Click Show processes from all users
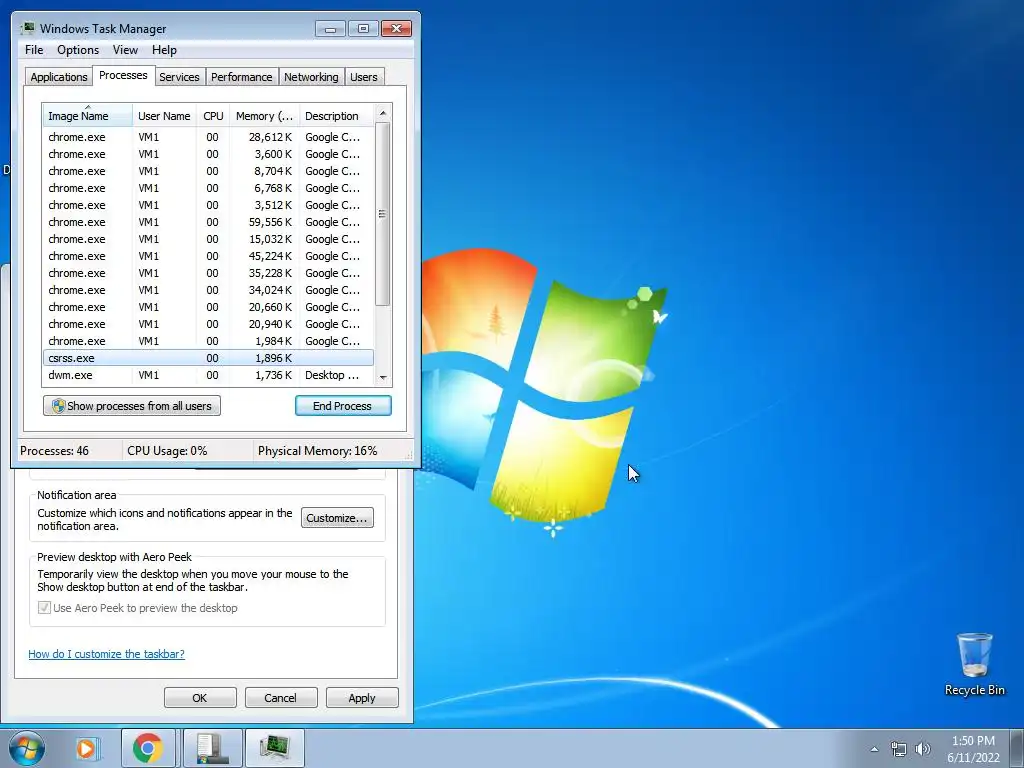 click(x=132, y=406)
